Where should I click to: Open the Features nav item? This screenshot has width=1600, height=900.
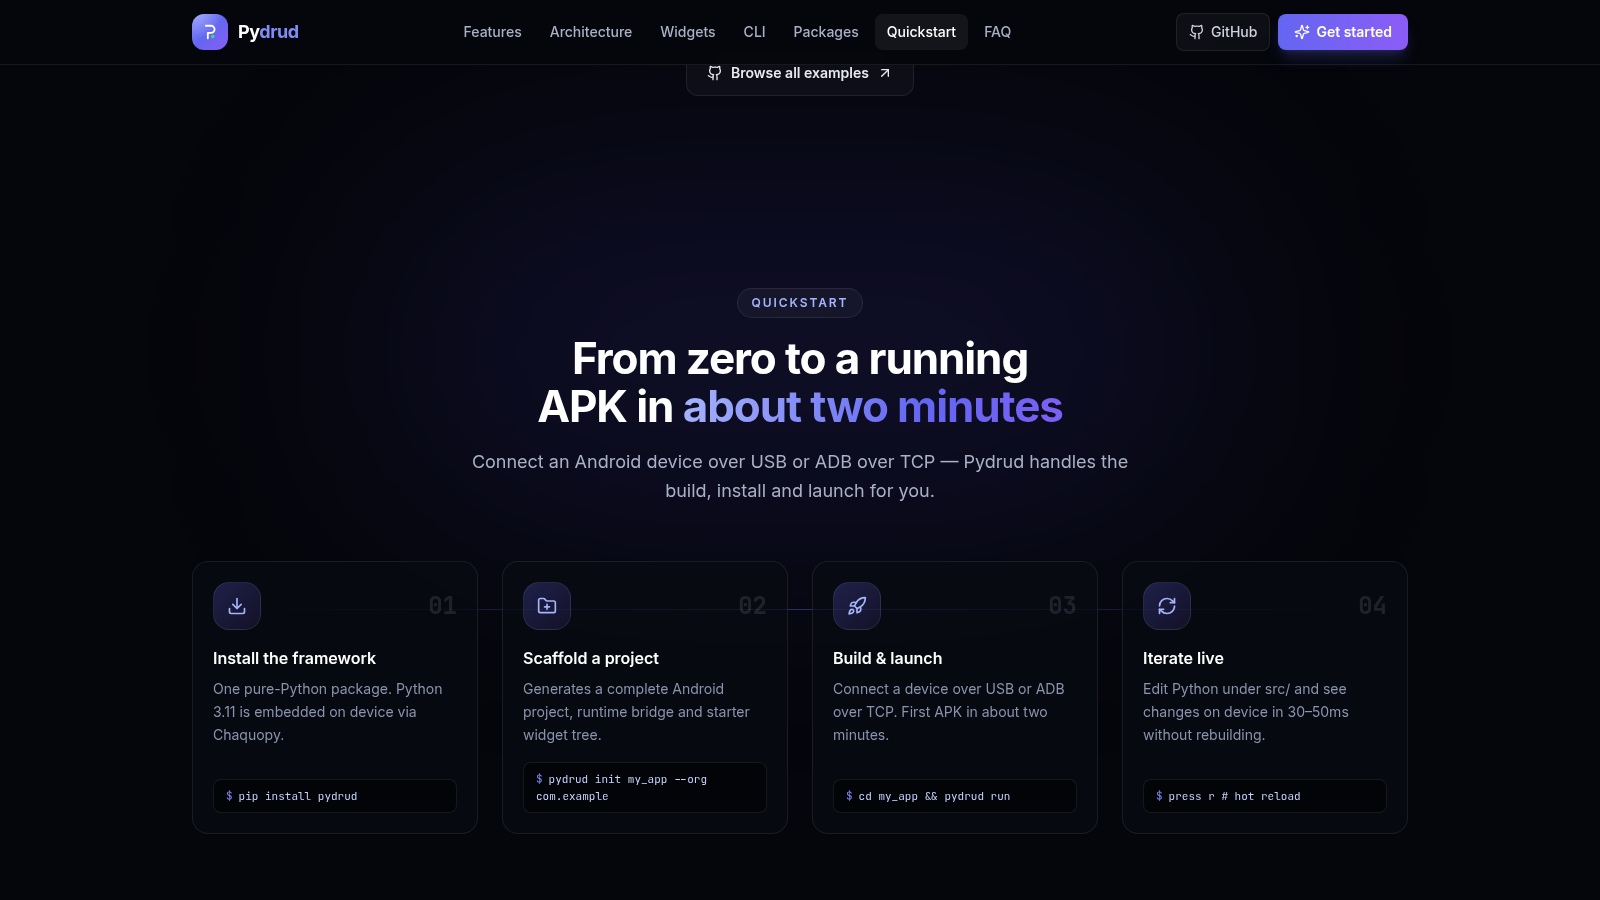(492, 32)
